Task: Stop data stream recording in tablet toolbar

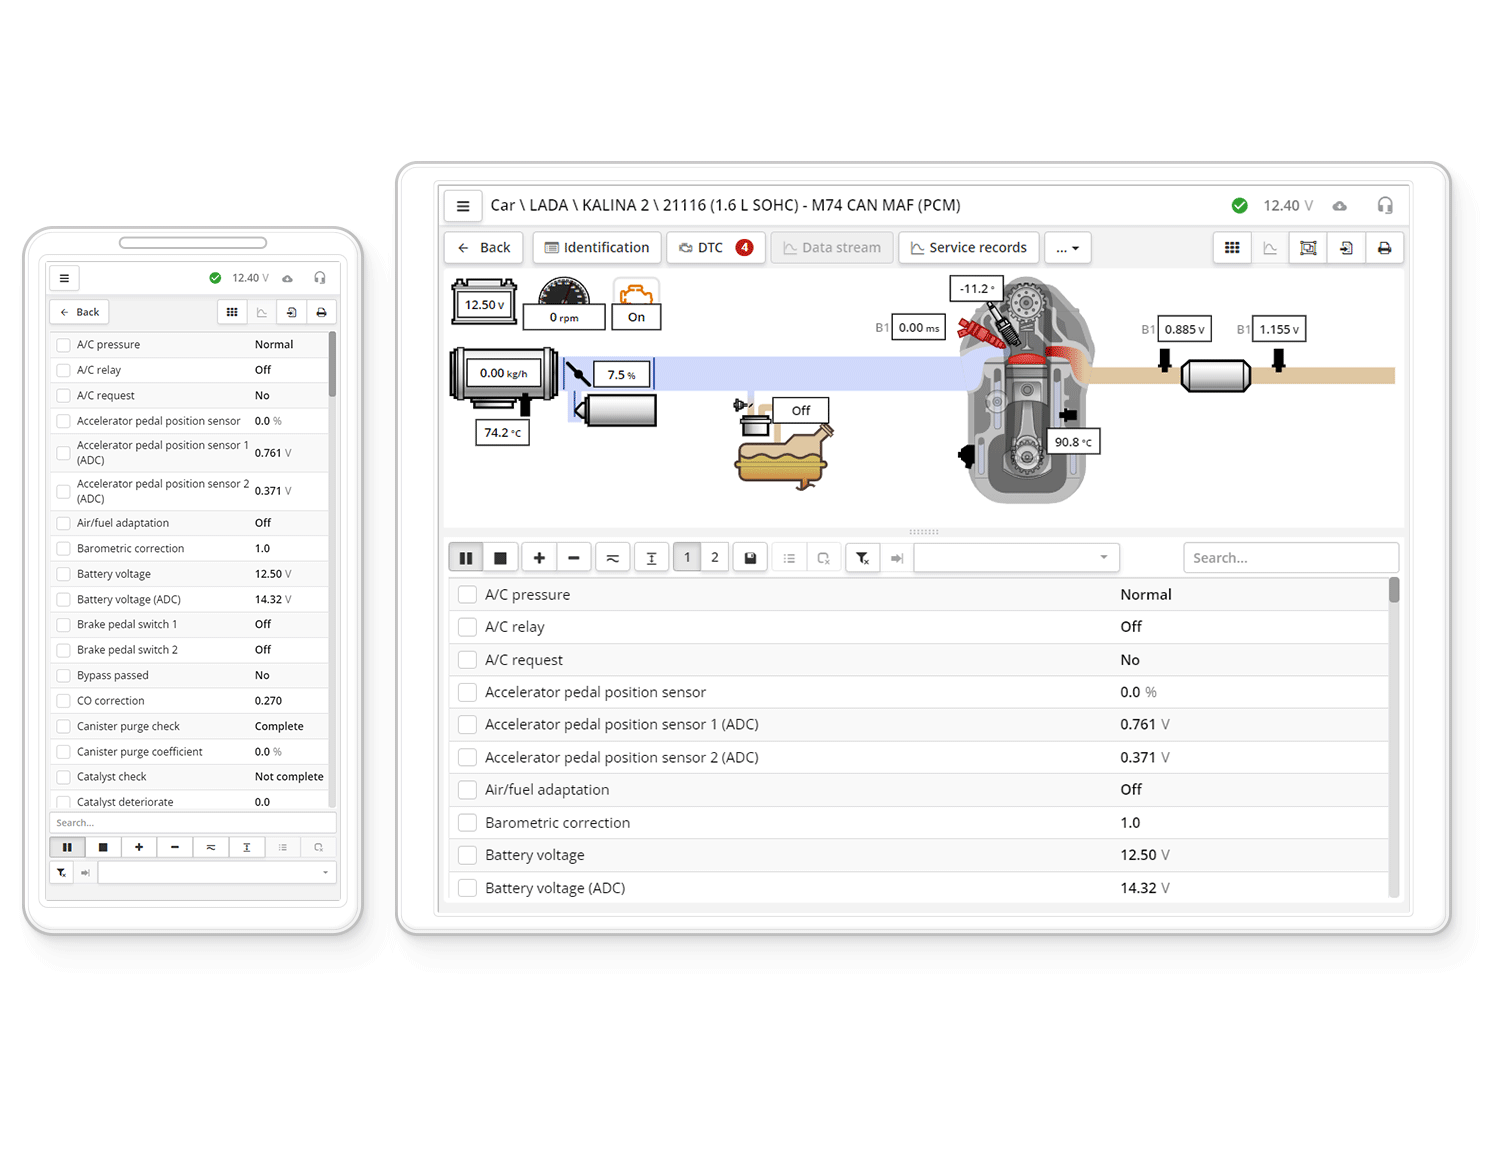Action: pyautogui.click(x=500, y=558)
